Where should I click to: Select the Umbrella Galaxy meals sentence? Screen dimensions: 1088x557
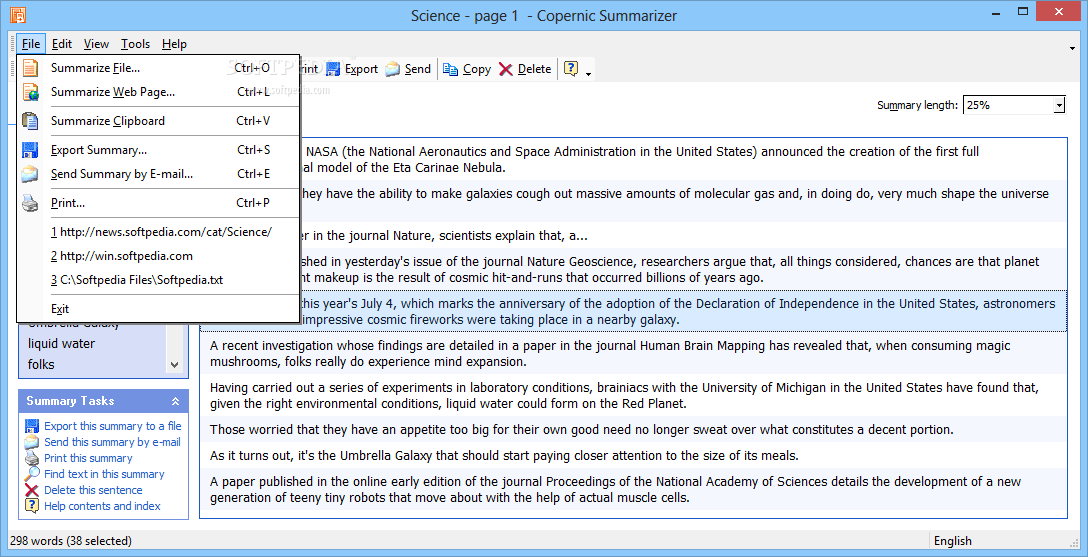(x=633, y=456)
